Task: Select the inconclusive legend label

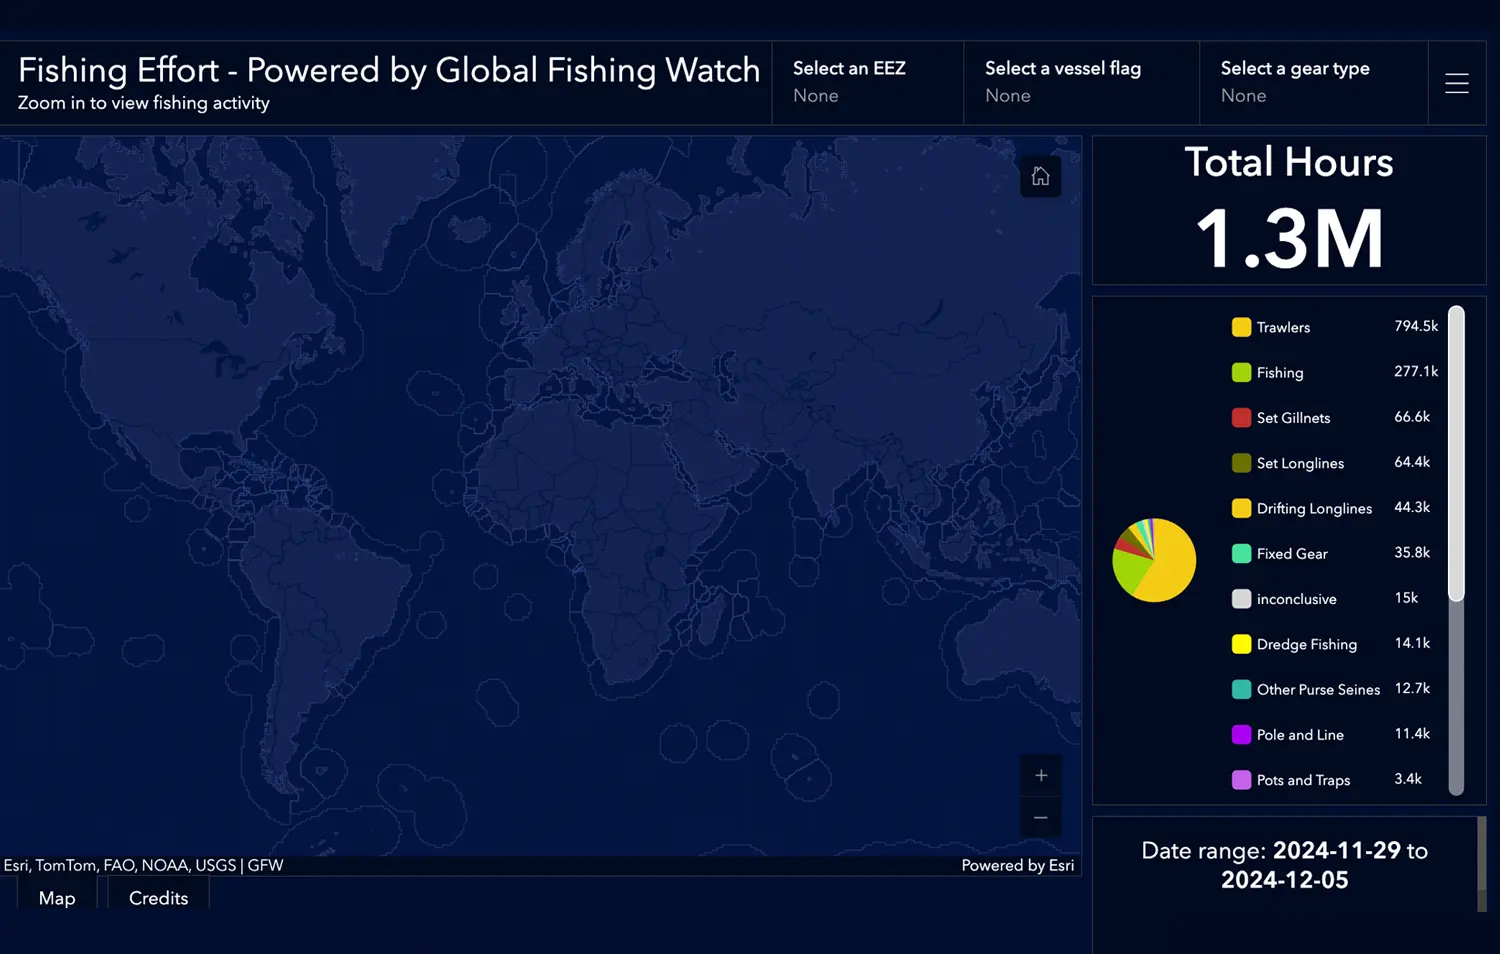Action: click(x=1296, y=599)
